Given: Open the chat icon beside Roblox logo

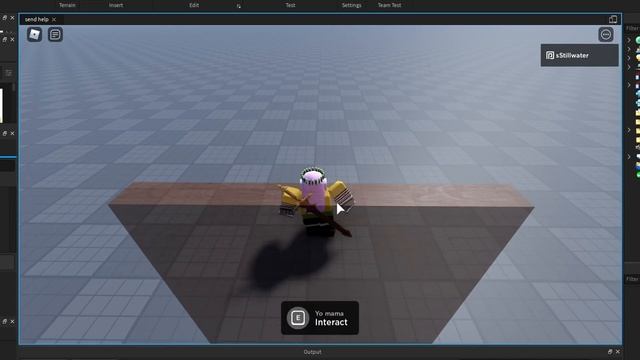Looking at the screenshot, I should coord(55,35).
